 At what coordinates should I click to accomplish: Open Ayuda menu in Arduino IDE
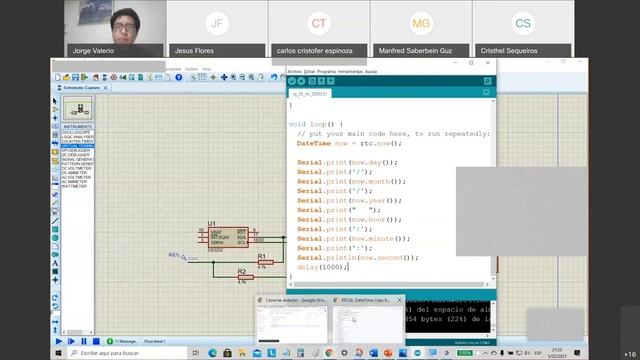tap(371, 71)
